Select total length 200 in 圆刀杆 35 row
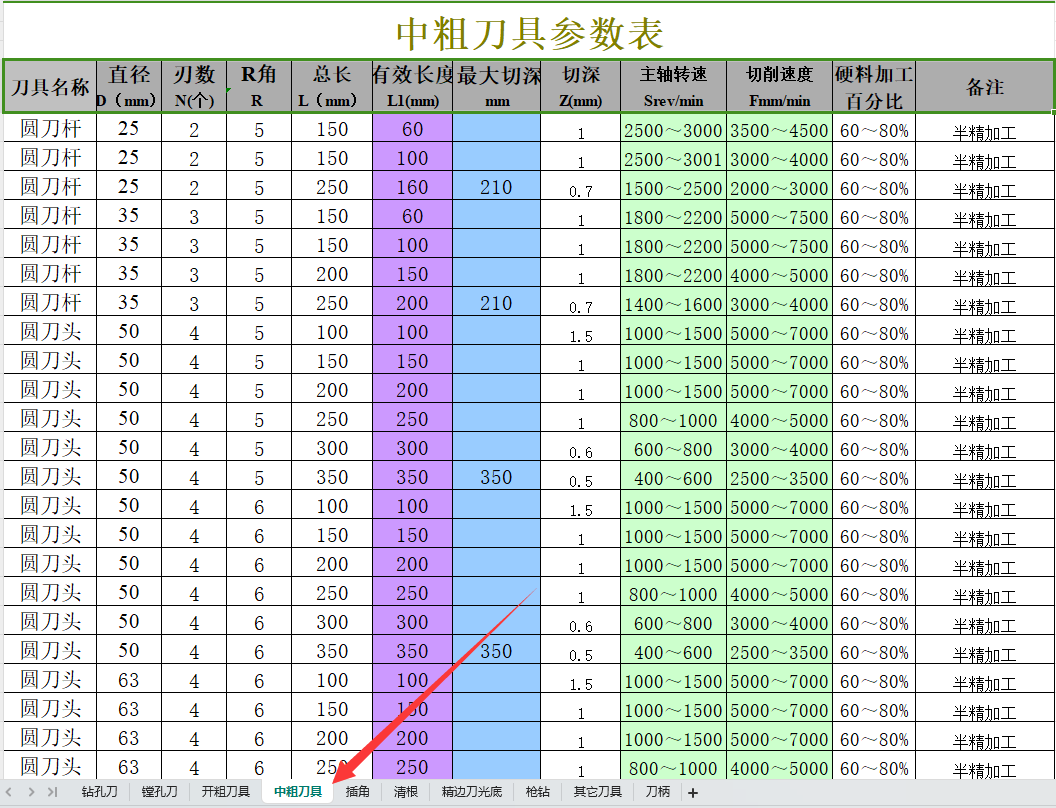The height and width of the screenshot is (808, 1056). (x=332, y=274)
